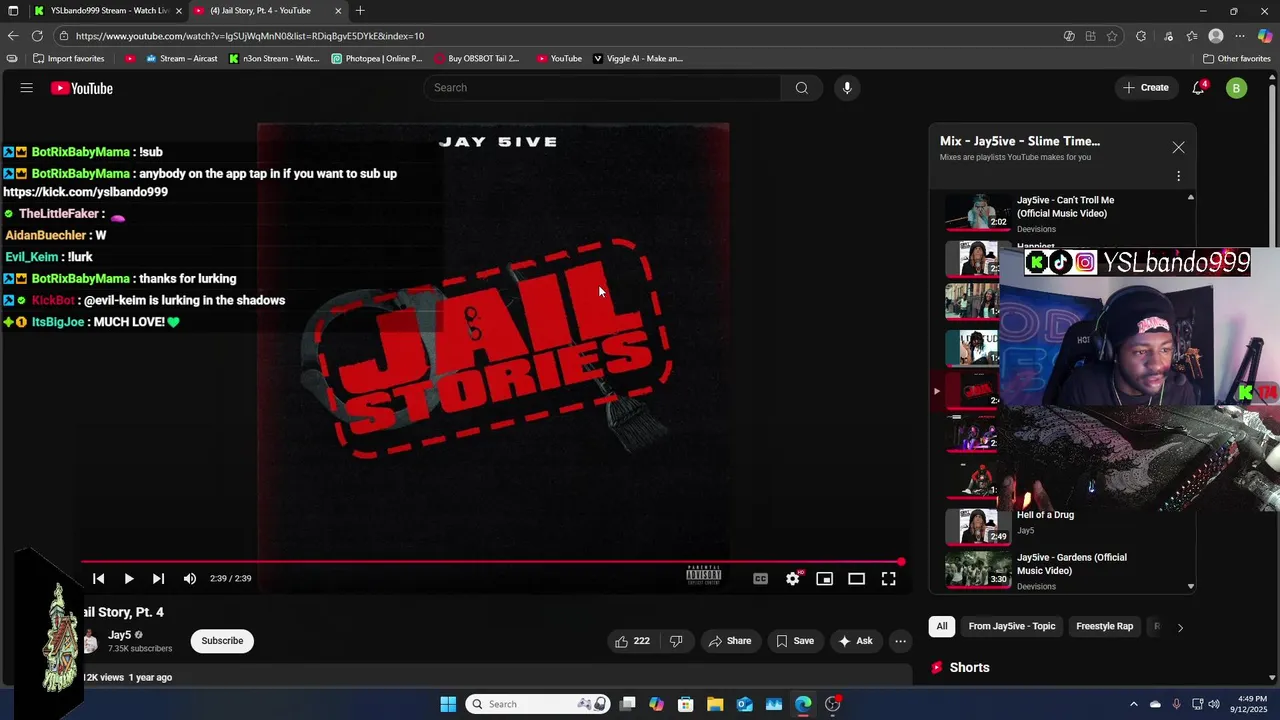Screen dimensions: 1280x720
Task: Add this page to favorites star
Action: pyautogui.click(x=1112, y=36)
